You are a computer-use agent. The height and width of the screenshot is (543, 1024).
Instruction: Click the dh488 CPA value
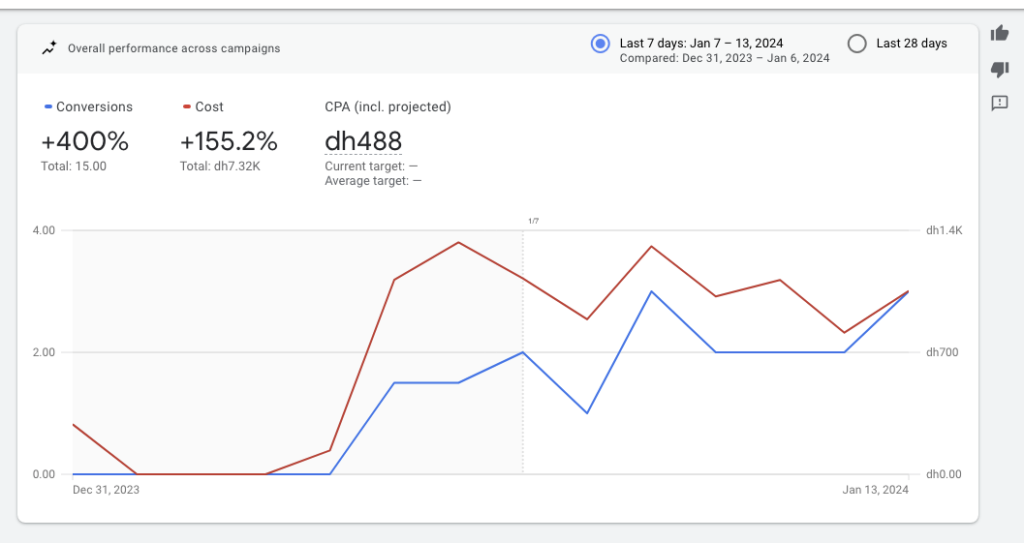(x=363, y=141)
